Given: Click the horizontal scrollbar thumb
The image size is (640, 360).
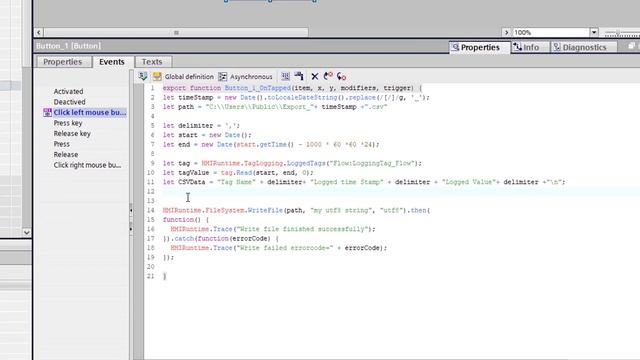Looking at the screenshot, I should click(x=176, y=32).
